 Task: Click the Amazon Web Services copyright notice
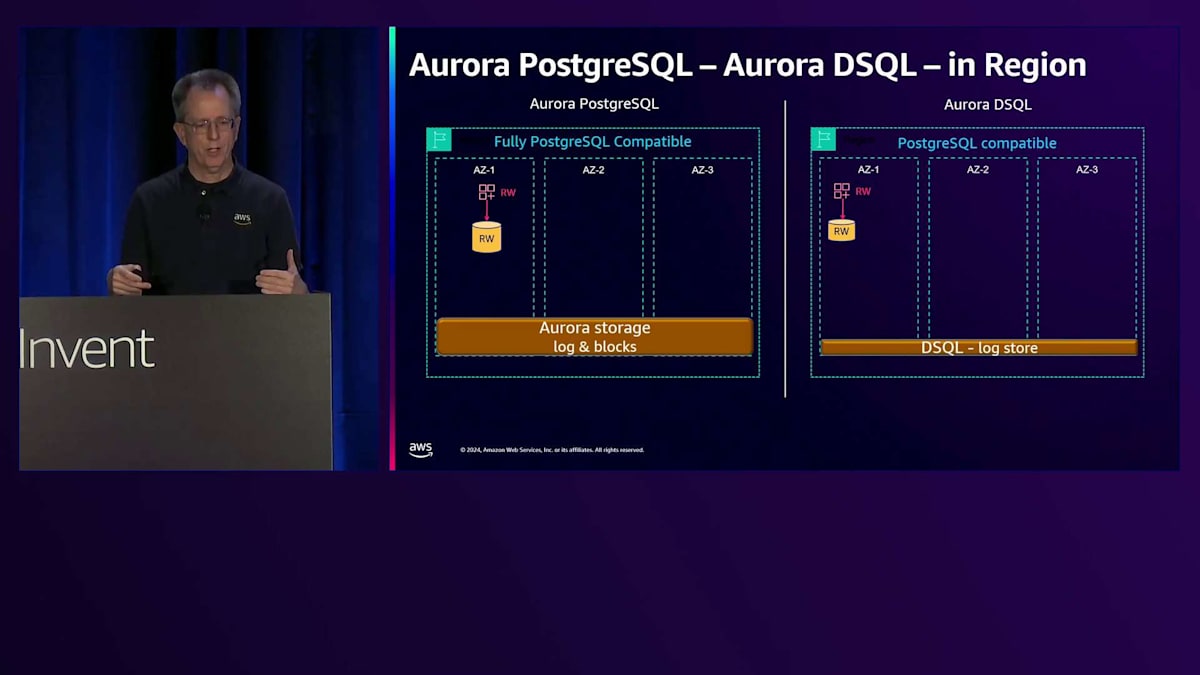[552, 450]
